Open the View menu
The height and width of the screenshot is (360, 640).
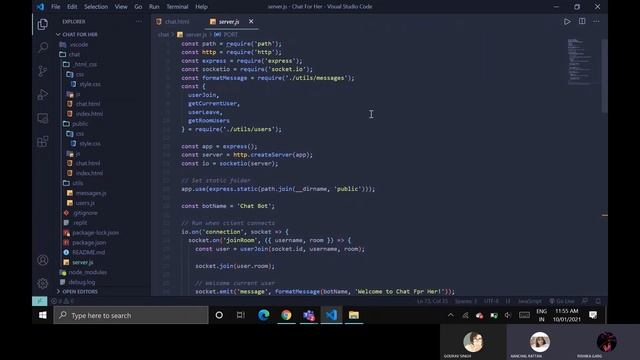[x=121, y=7]
